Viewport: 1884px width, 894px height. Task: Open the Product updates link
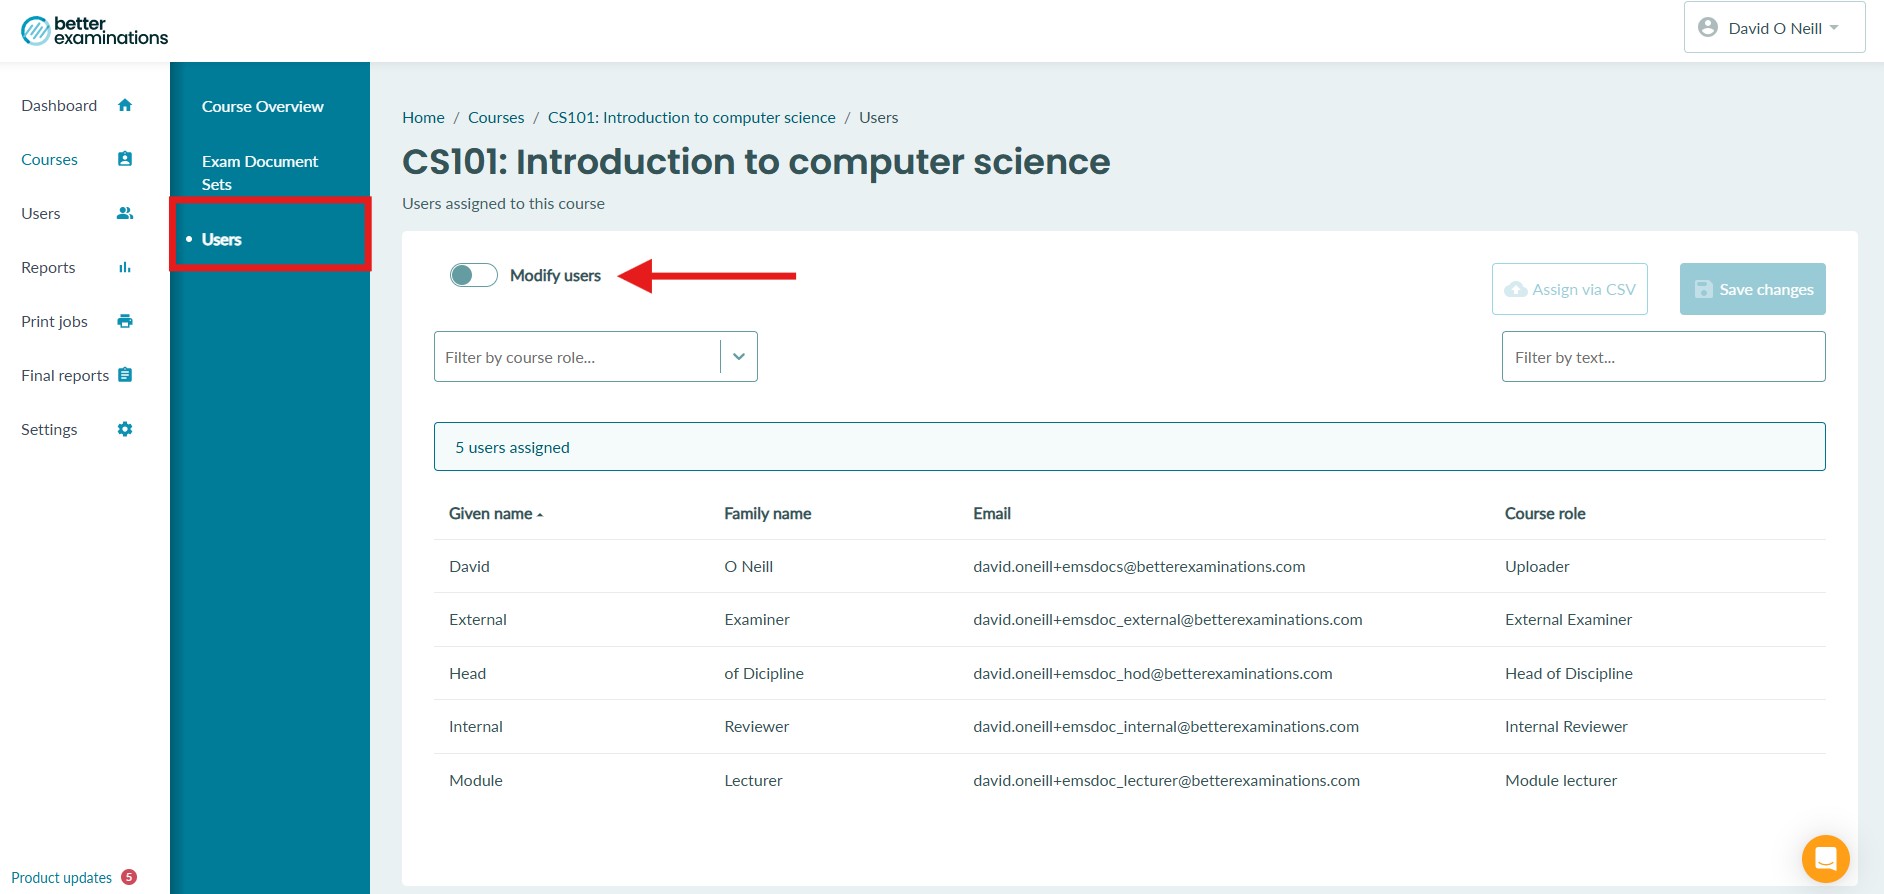pos(62,878)
